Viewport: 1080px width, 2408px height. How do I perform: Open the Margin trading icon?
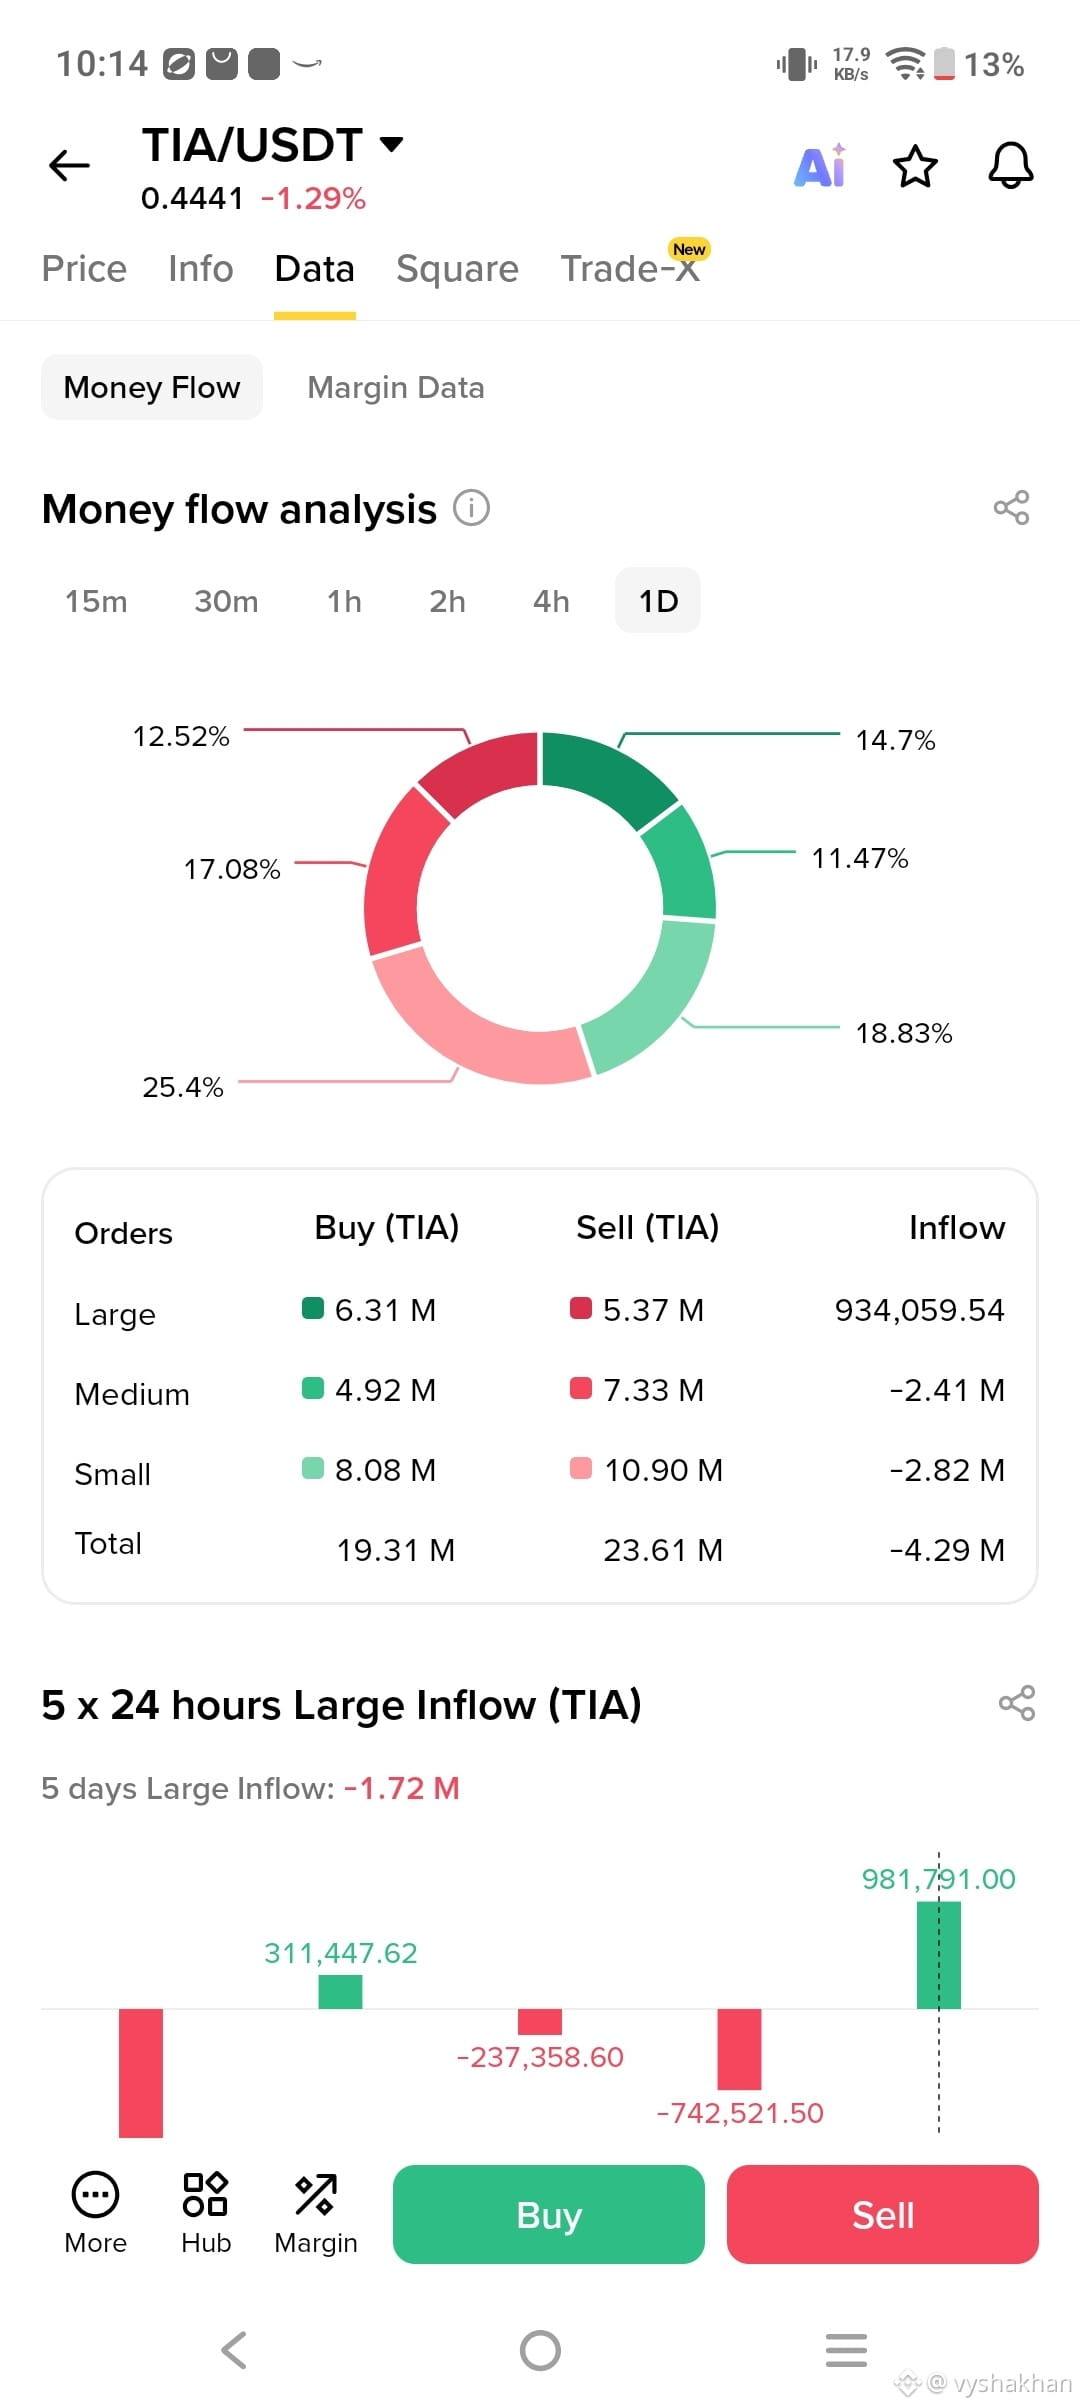click(316, 2214)
